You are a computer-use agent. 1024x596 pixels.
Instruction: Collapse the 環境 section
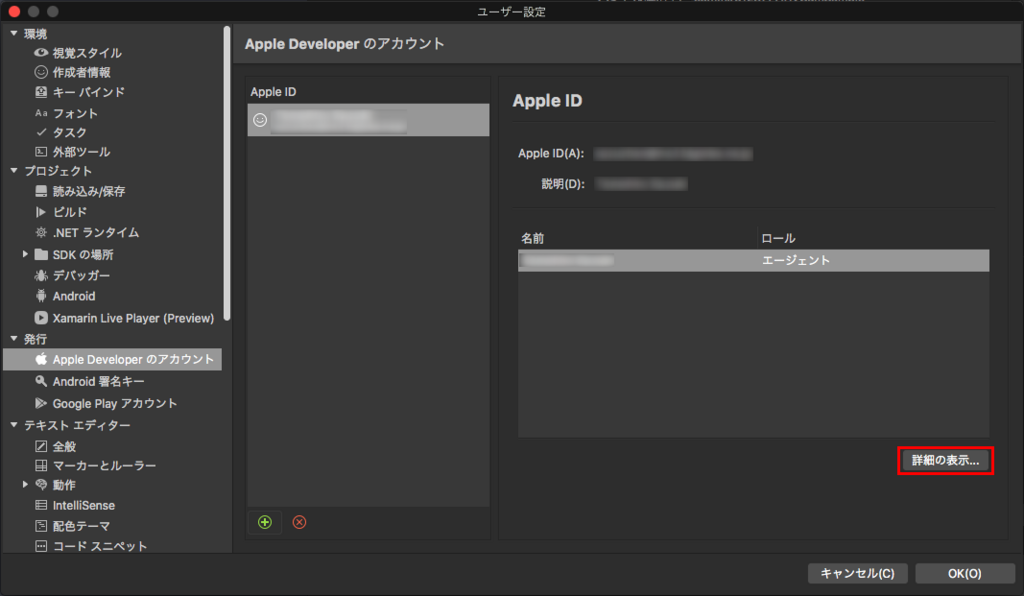[14, 33]
